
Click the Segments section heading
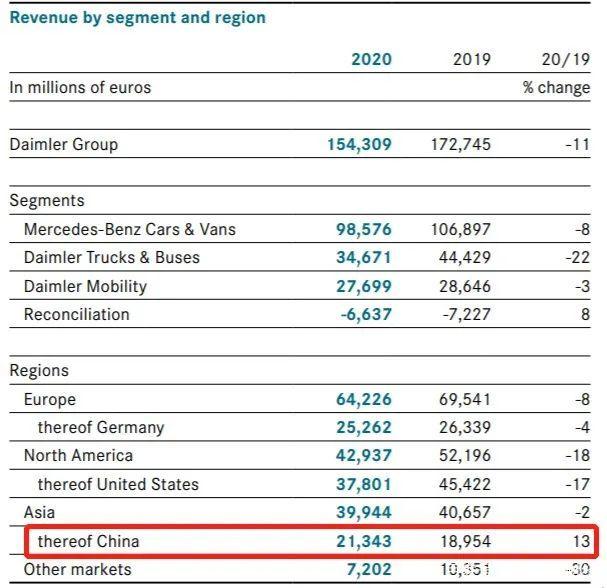pos(47,200)
